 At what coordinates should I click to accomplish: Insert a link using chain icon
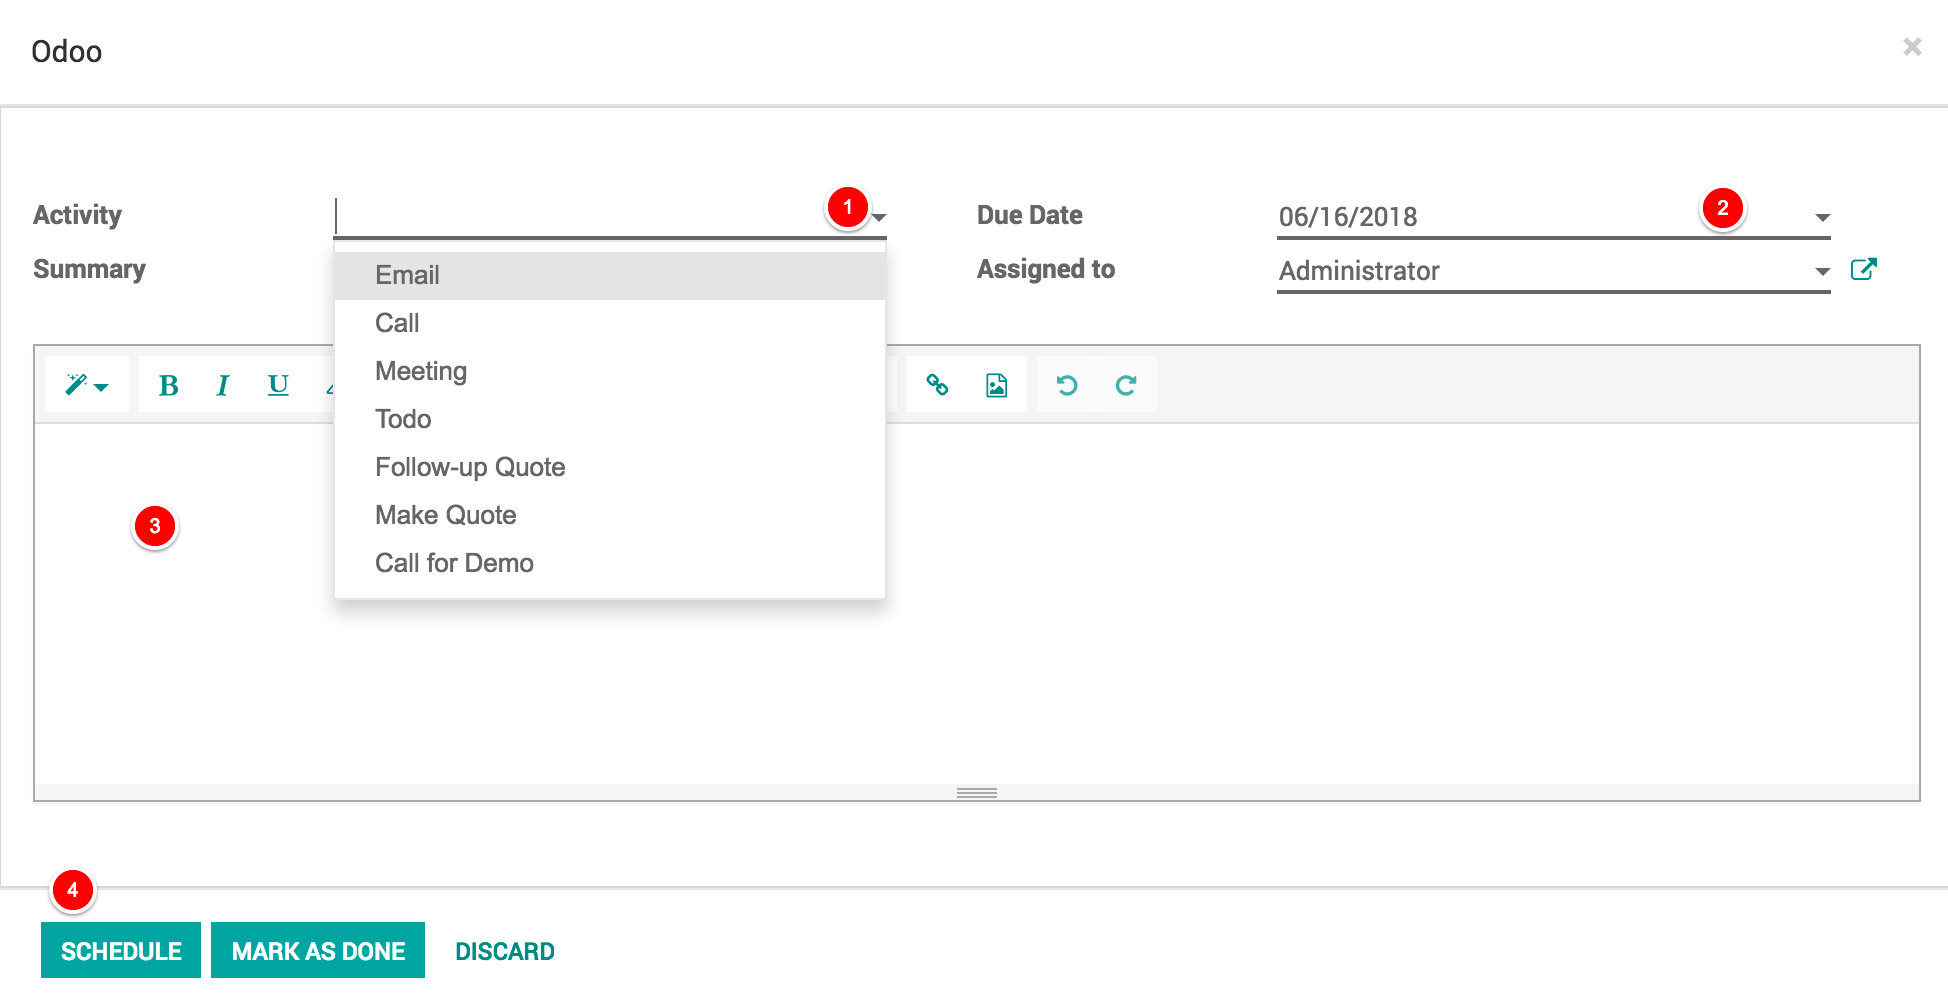click(937, 385)
